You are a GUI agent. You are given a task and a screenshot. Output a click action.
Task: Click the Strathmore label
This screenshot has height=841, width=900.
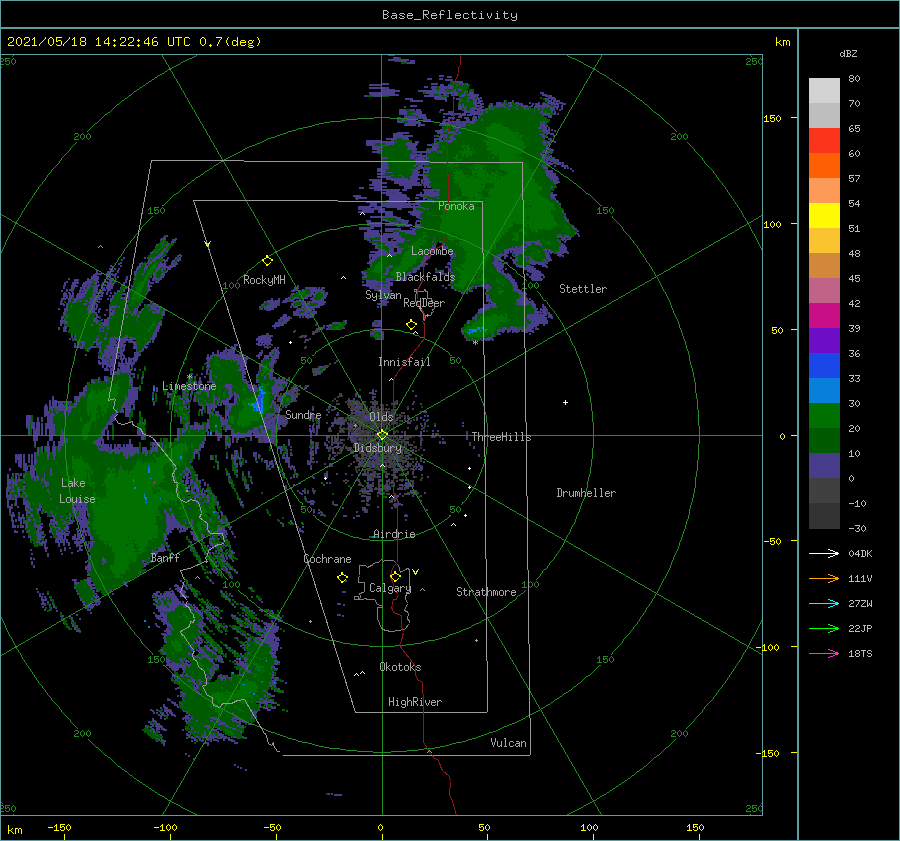(486, 592)
